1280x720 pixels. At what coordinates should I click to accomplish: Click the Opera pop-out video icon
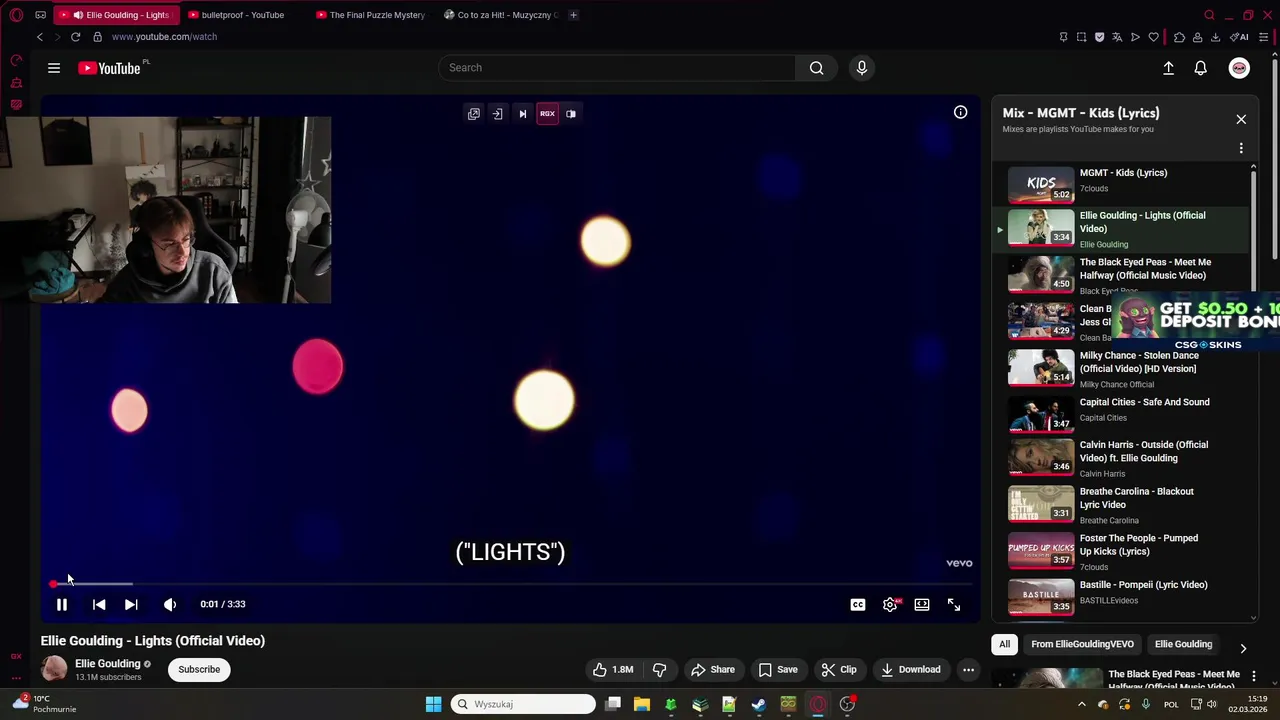point(474,113)
